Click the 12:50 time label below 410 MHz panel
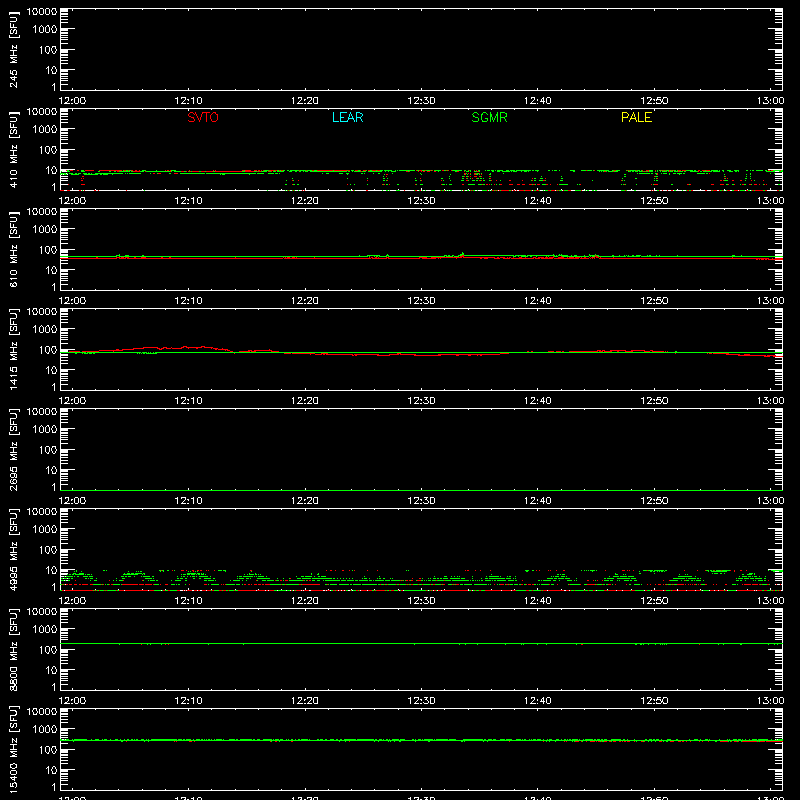The width and height of the screenshot is (800, 800). click(x=654, y=201)
